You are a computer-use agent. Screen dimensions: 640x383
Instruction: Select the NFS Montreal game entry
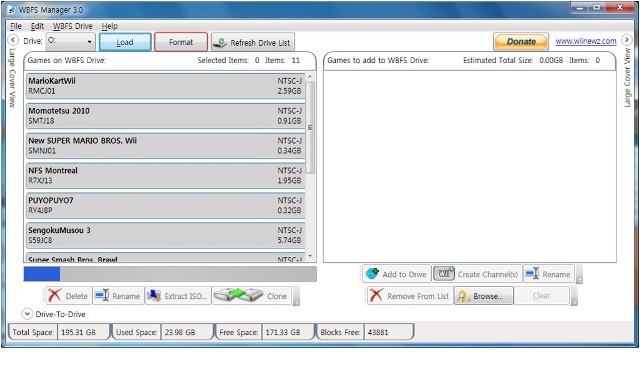point(165,175)
